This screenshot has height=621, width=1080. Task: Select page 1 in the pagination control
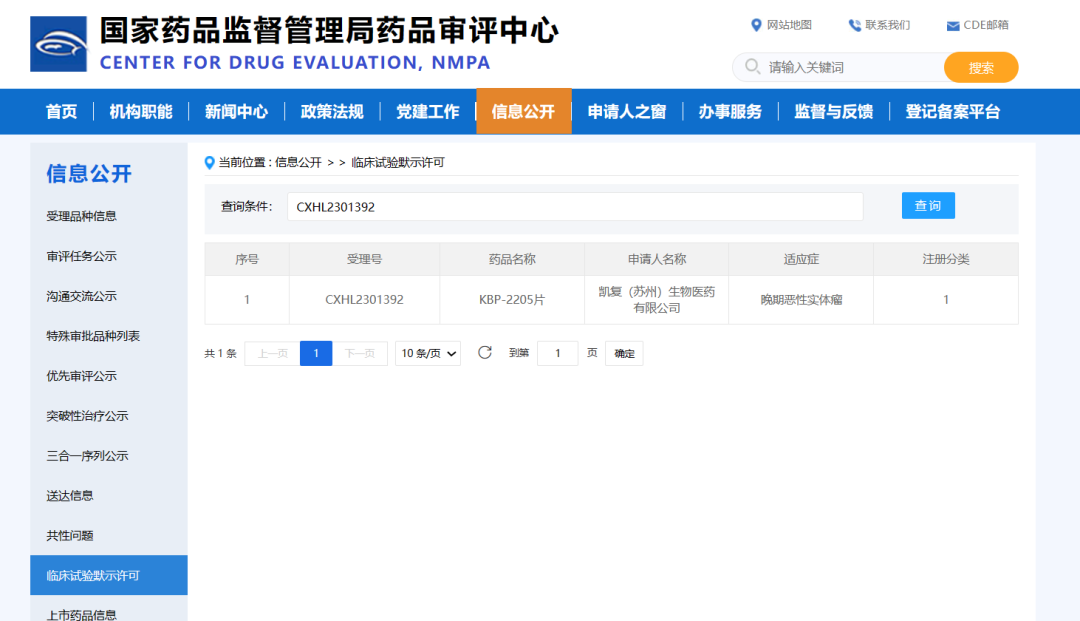316,353
